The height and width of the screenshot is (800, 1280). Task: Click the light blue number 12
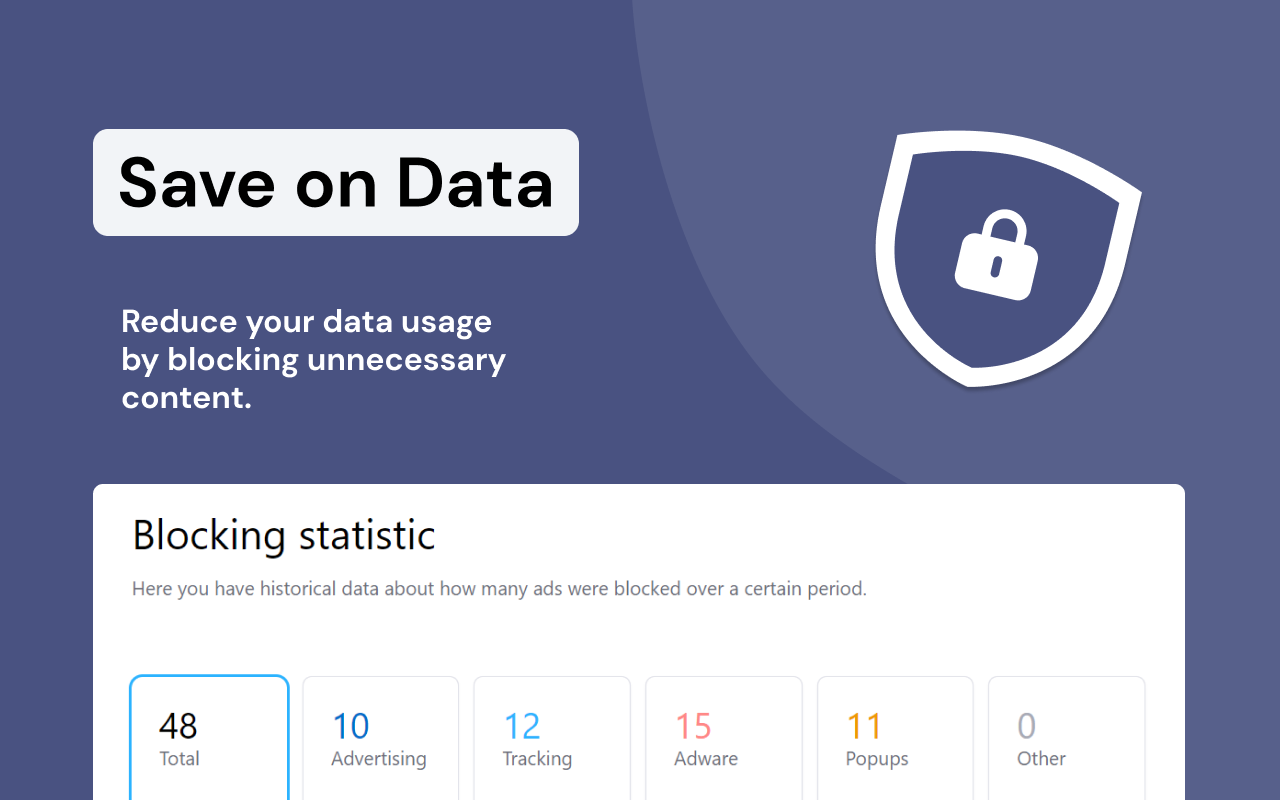click(x=522, y=726)
